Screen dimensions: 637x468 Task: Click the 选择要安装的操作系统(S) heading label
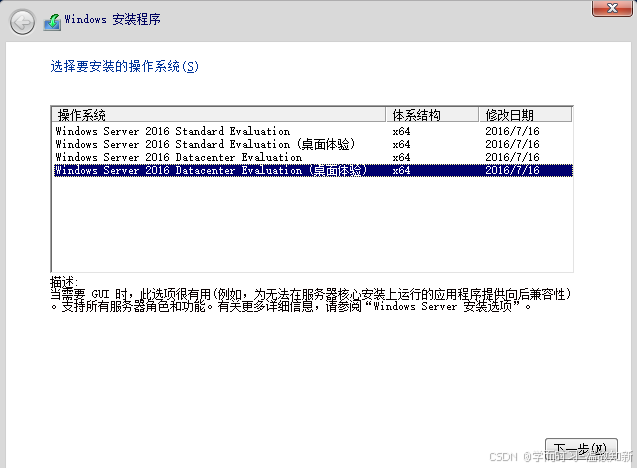pos(124,66)
